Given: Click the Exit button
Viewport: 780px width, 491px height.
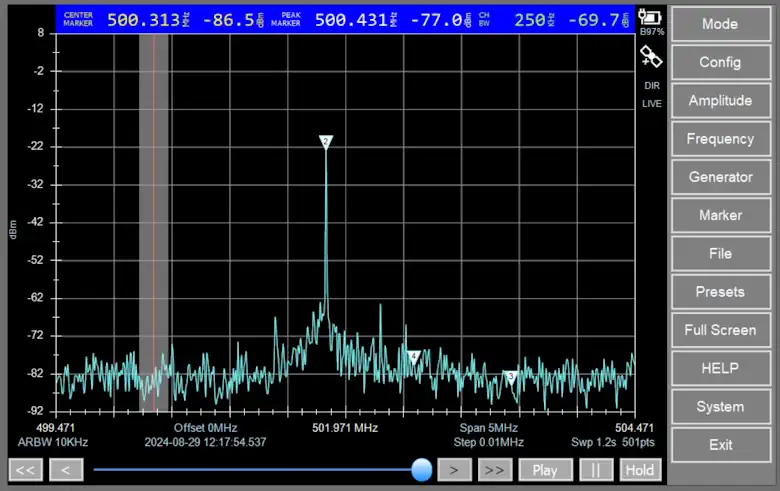Looking at the screenshot, I should (x=720, y=445).
